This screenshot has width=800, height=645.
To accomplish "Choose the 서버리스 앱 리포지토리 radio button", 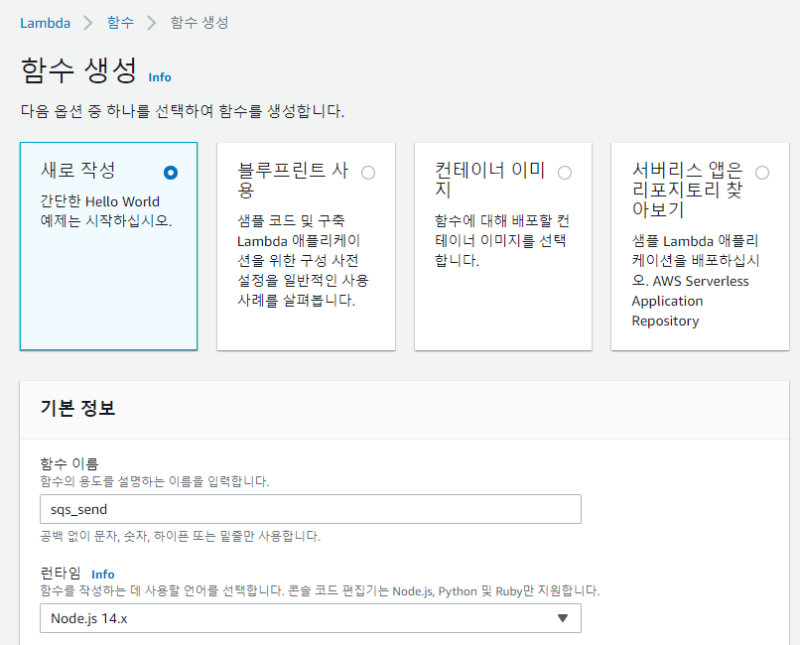I will coord(762,172).
